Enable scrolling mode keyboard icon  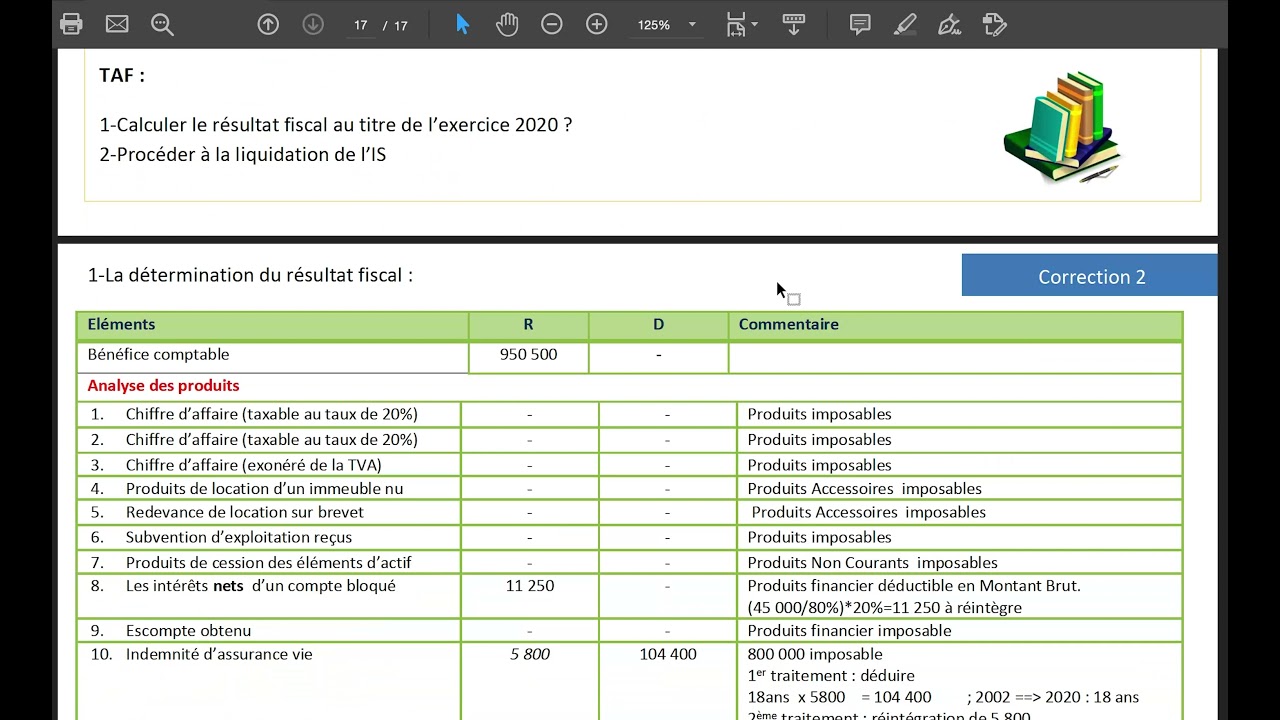[794, 24]
